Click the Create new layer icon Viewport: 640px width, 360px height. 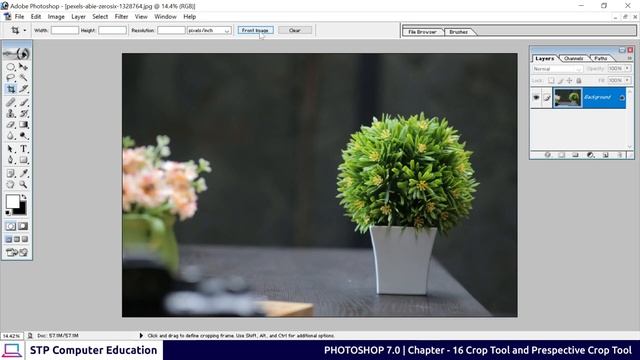(605, 155)
